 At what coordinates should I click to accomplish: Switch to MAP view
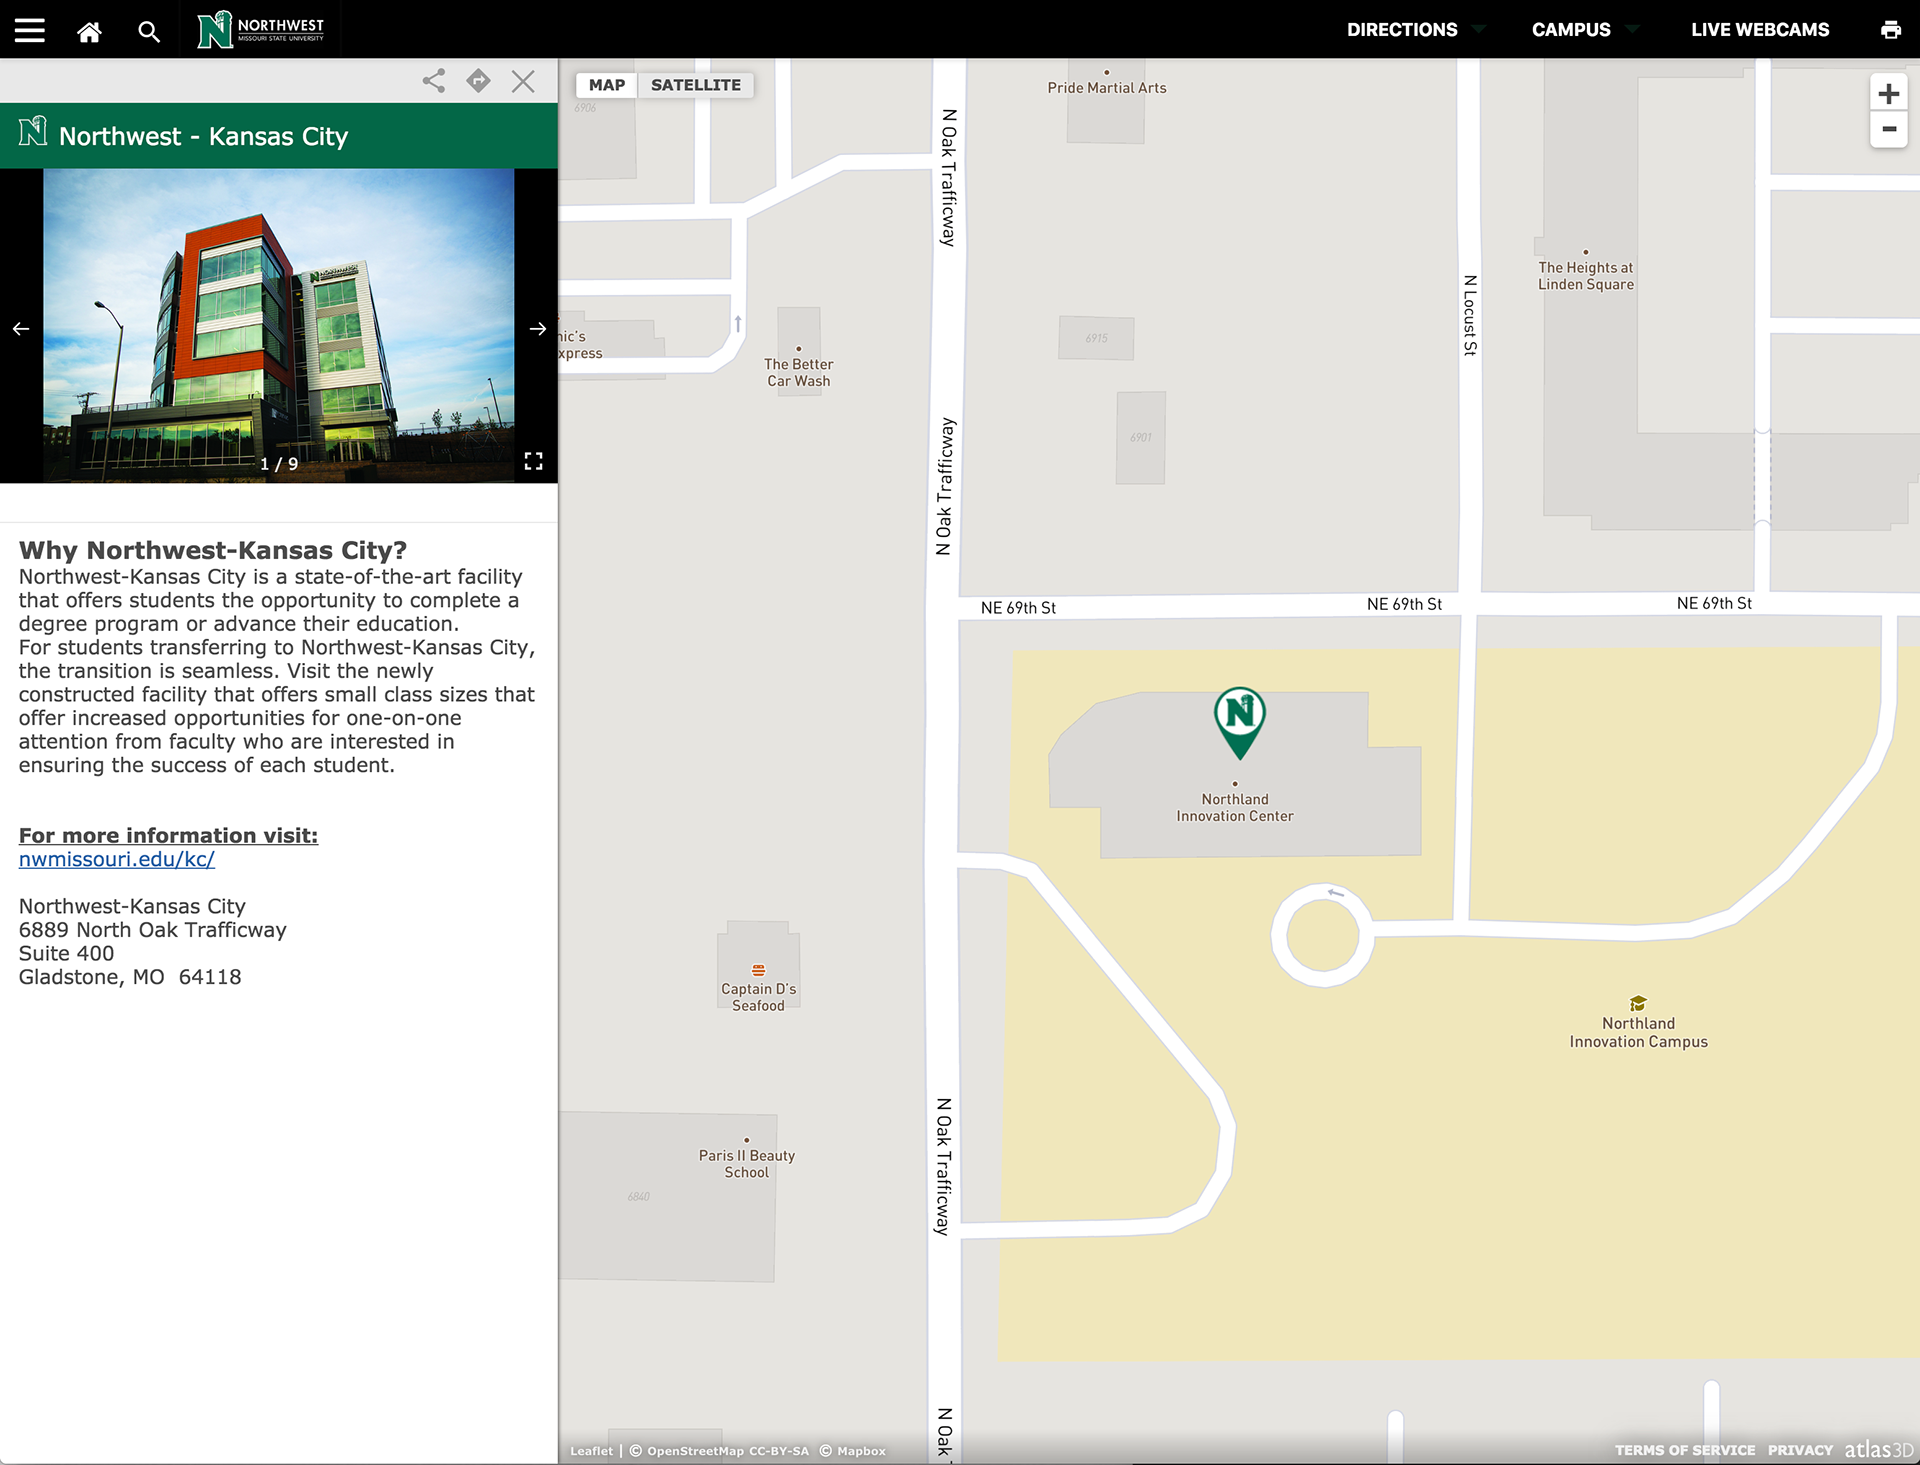606,85
